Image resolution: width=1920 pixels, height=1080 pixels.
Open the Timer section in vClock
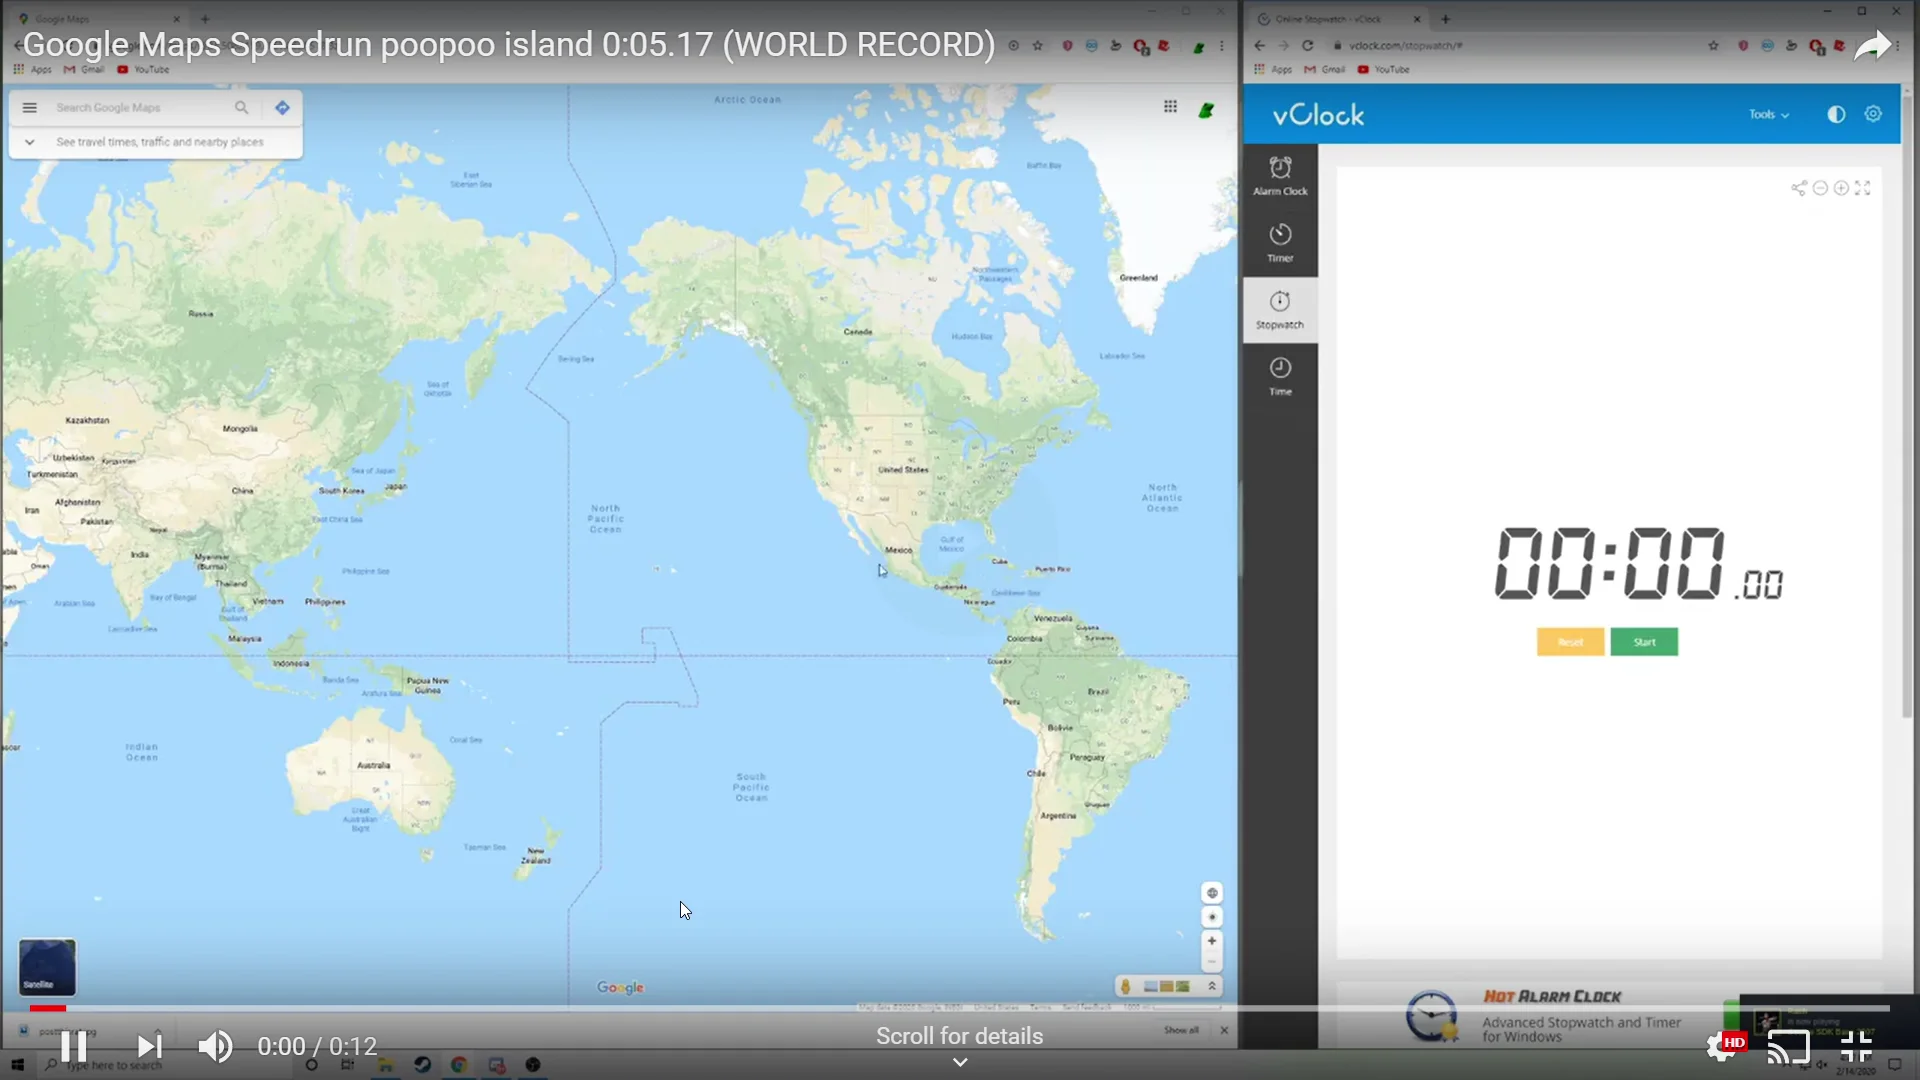point(1280,243)
